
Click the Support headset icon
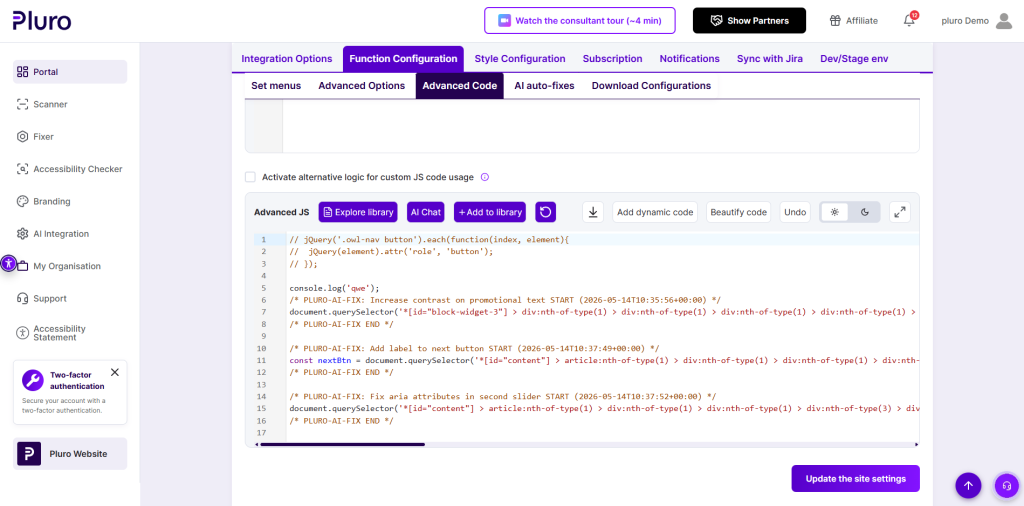tap(22, 298)
